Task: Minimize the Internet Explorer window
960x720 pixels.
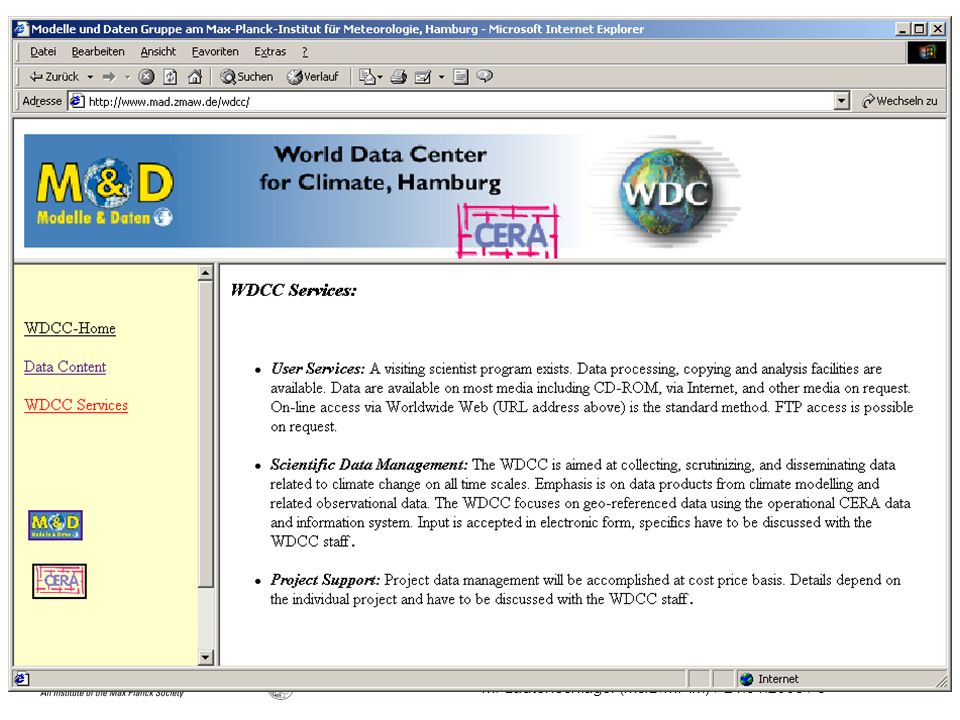Action: [x=902, y=29]
